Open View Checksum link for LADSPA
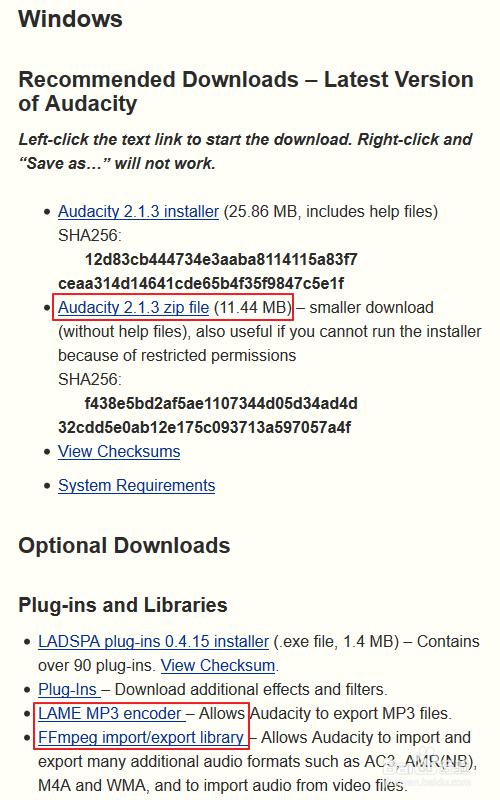This screenshot has height=800, width=500. point(218,665)
